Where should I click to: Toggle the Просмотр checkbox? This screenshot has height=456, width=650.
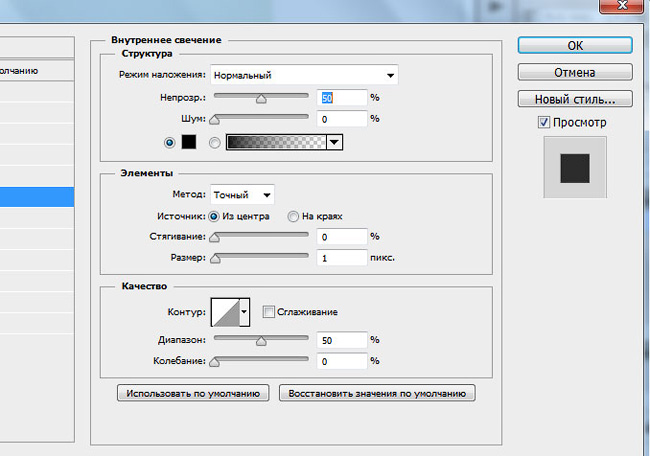(x=543, y=122)
